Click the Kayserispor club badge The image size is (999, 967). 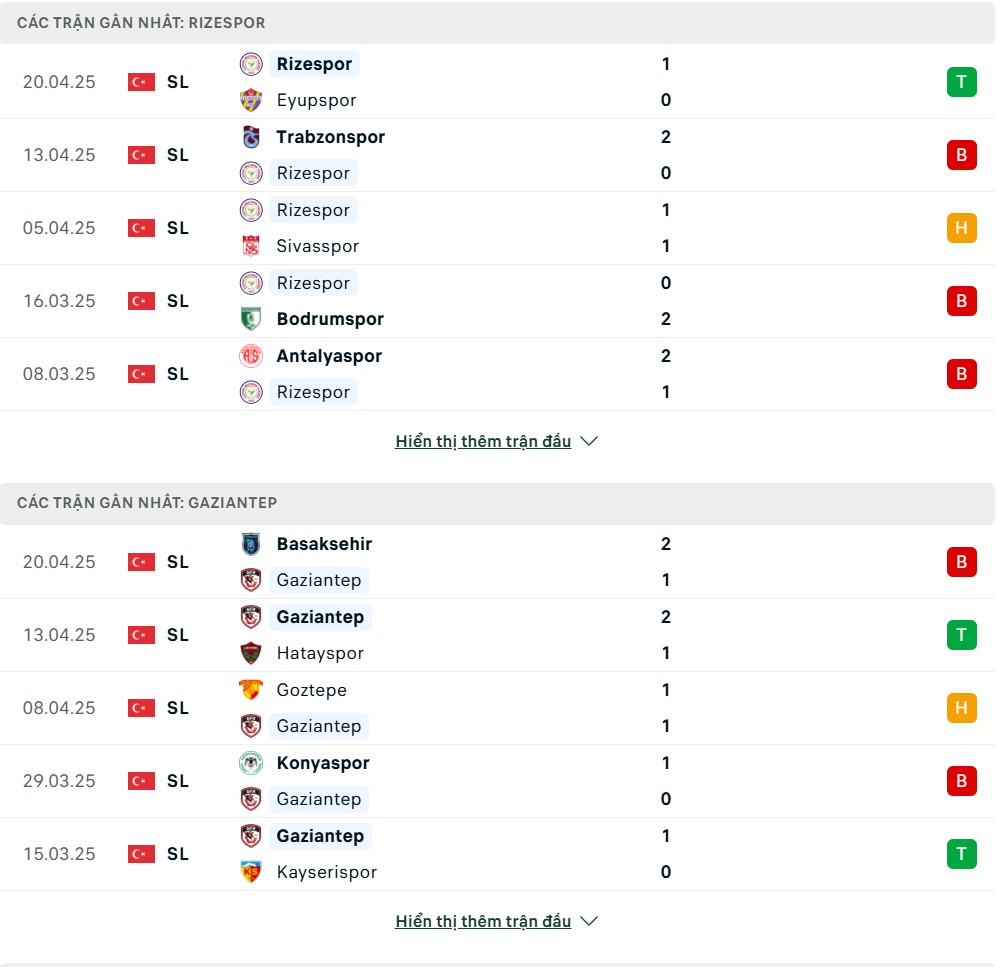coord(251,871)
